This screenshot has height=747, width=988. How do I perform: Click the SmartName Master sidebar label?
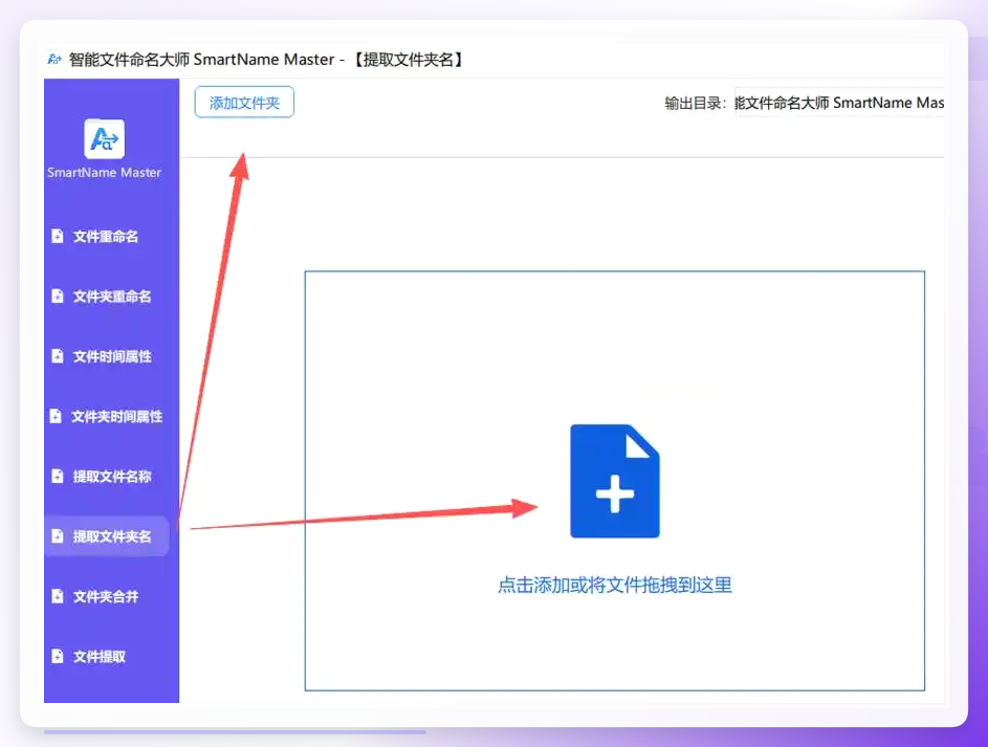pos(104,173)
